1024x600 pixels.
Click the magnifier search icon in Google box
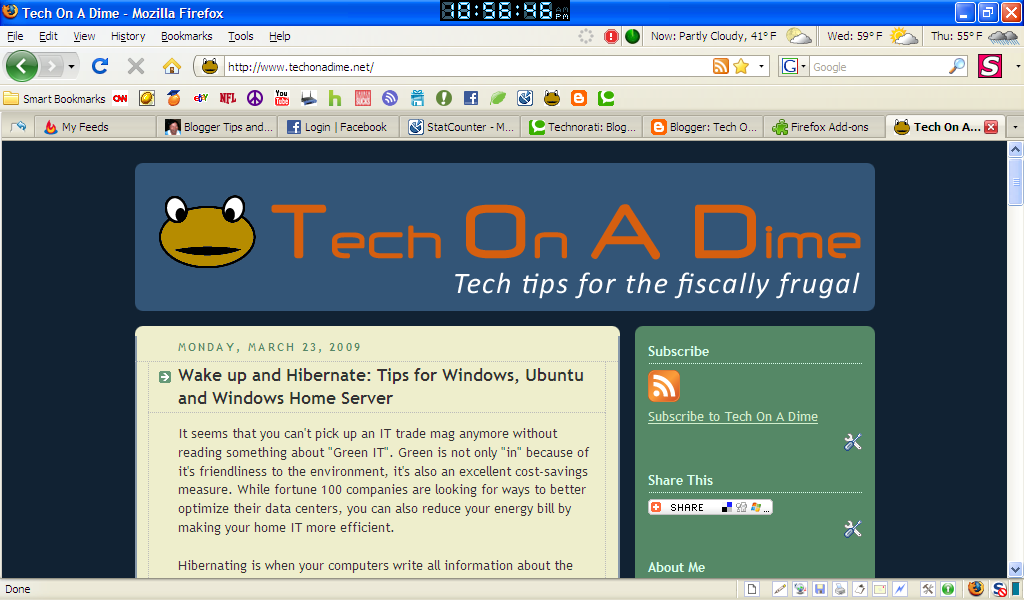[957, 66]
